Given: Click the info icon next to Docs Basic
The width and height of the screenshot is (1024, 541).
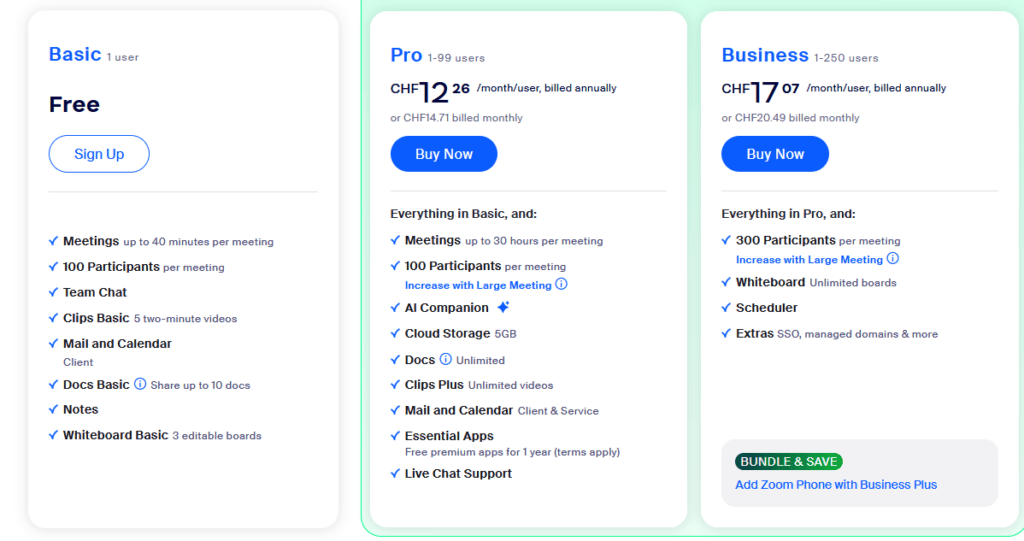Looking at the screenshot, I should pos(140,384).
